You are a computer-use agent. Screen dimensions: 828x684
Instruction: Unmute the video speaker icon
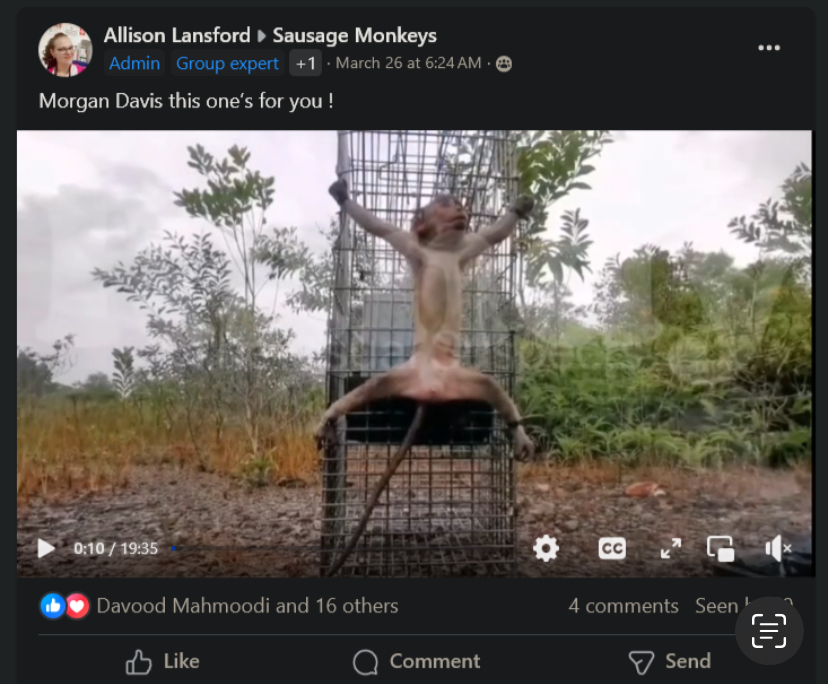click(778, 548)
